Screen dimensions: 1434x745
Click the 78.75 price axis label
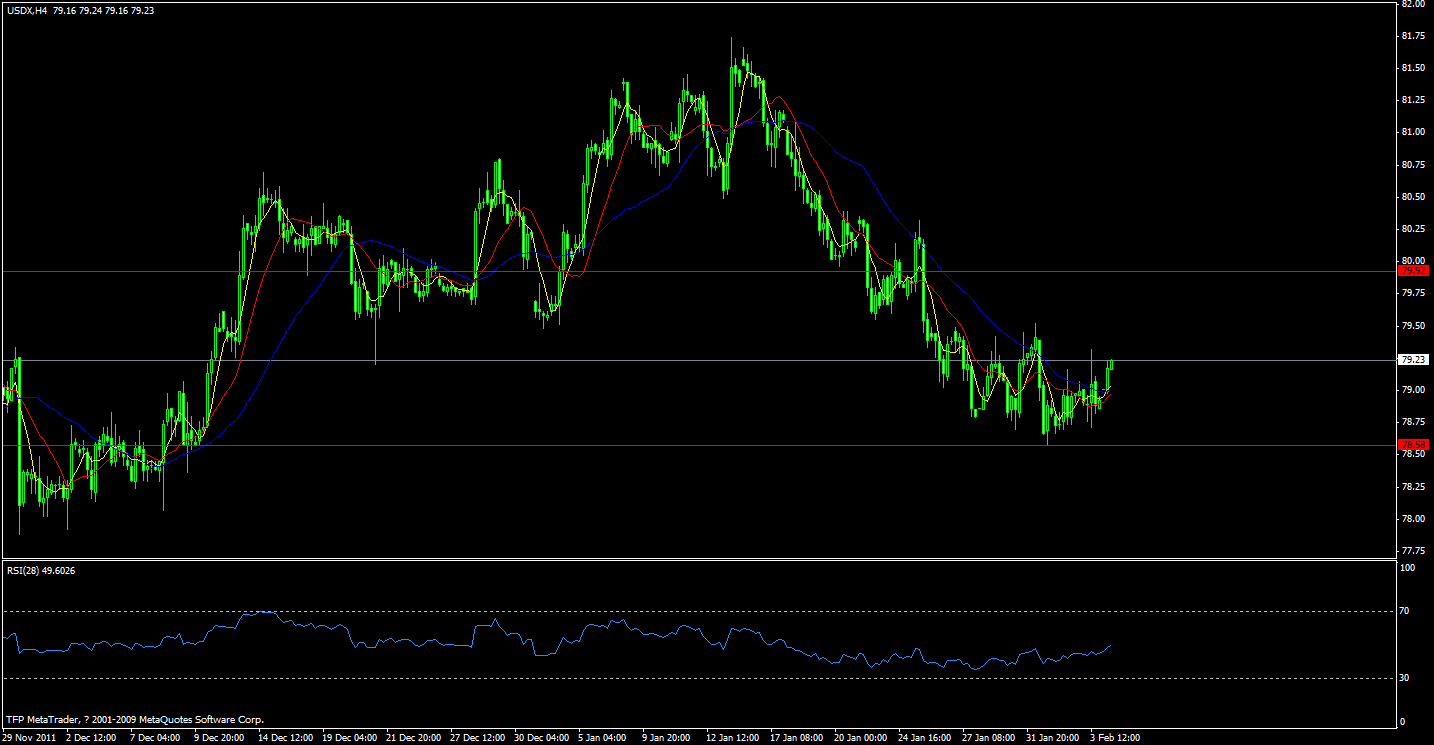(x=1413, y=422)
